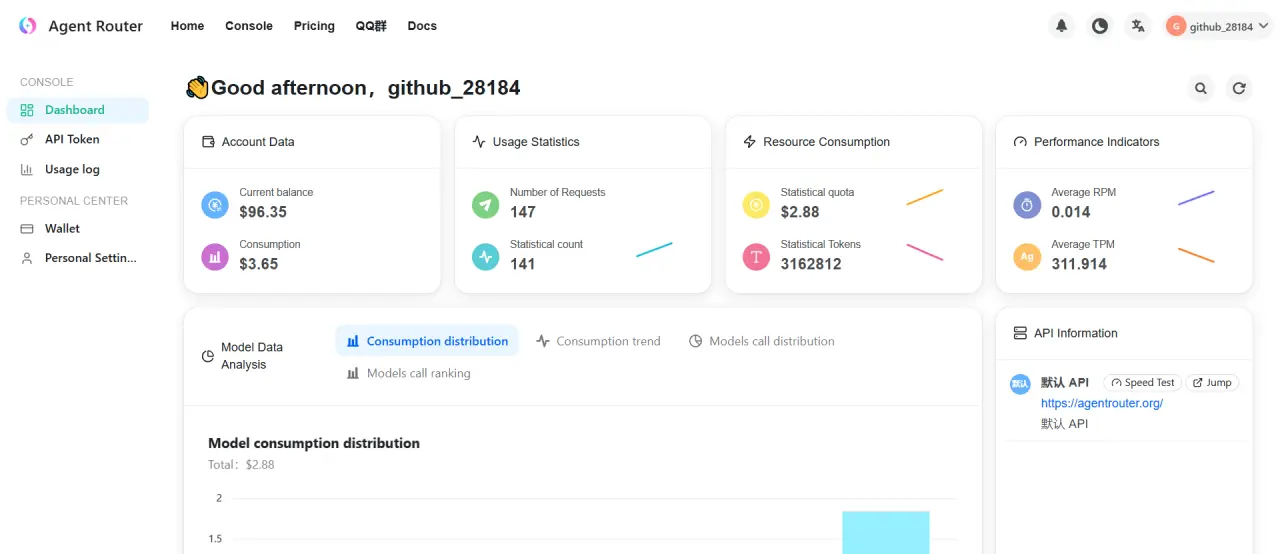Click the Average TPM orange sparkline
The height and width of the screenshot is (554, 1280).
pos(1196,255)
